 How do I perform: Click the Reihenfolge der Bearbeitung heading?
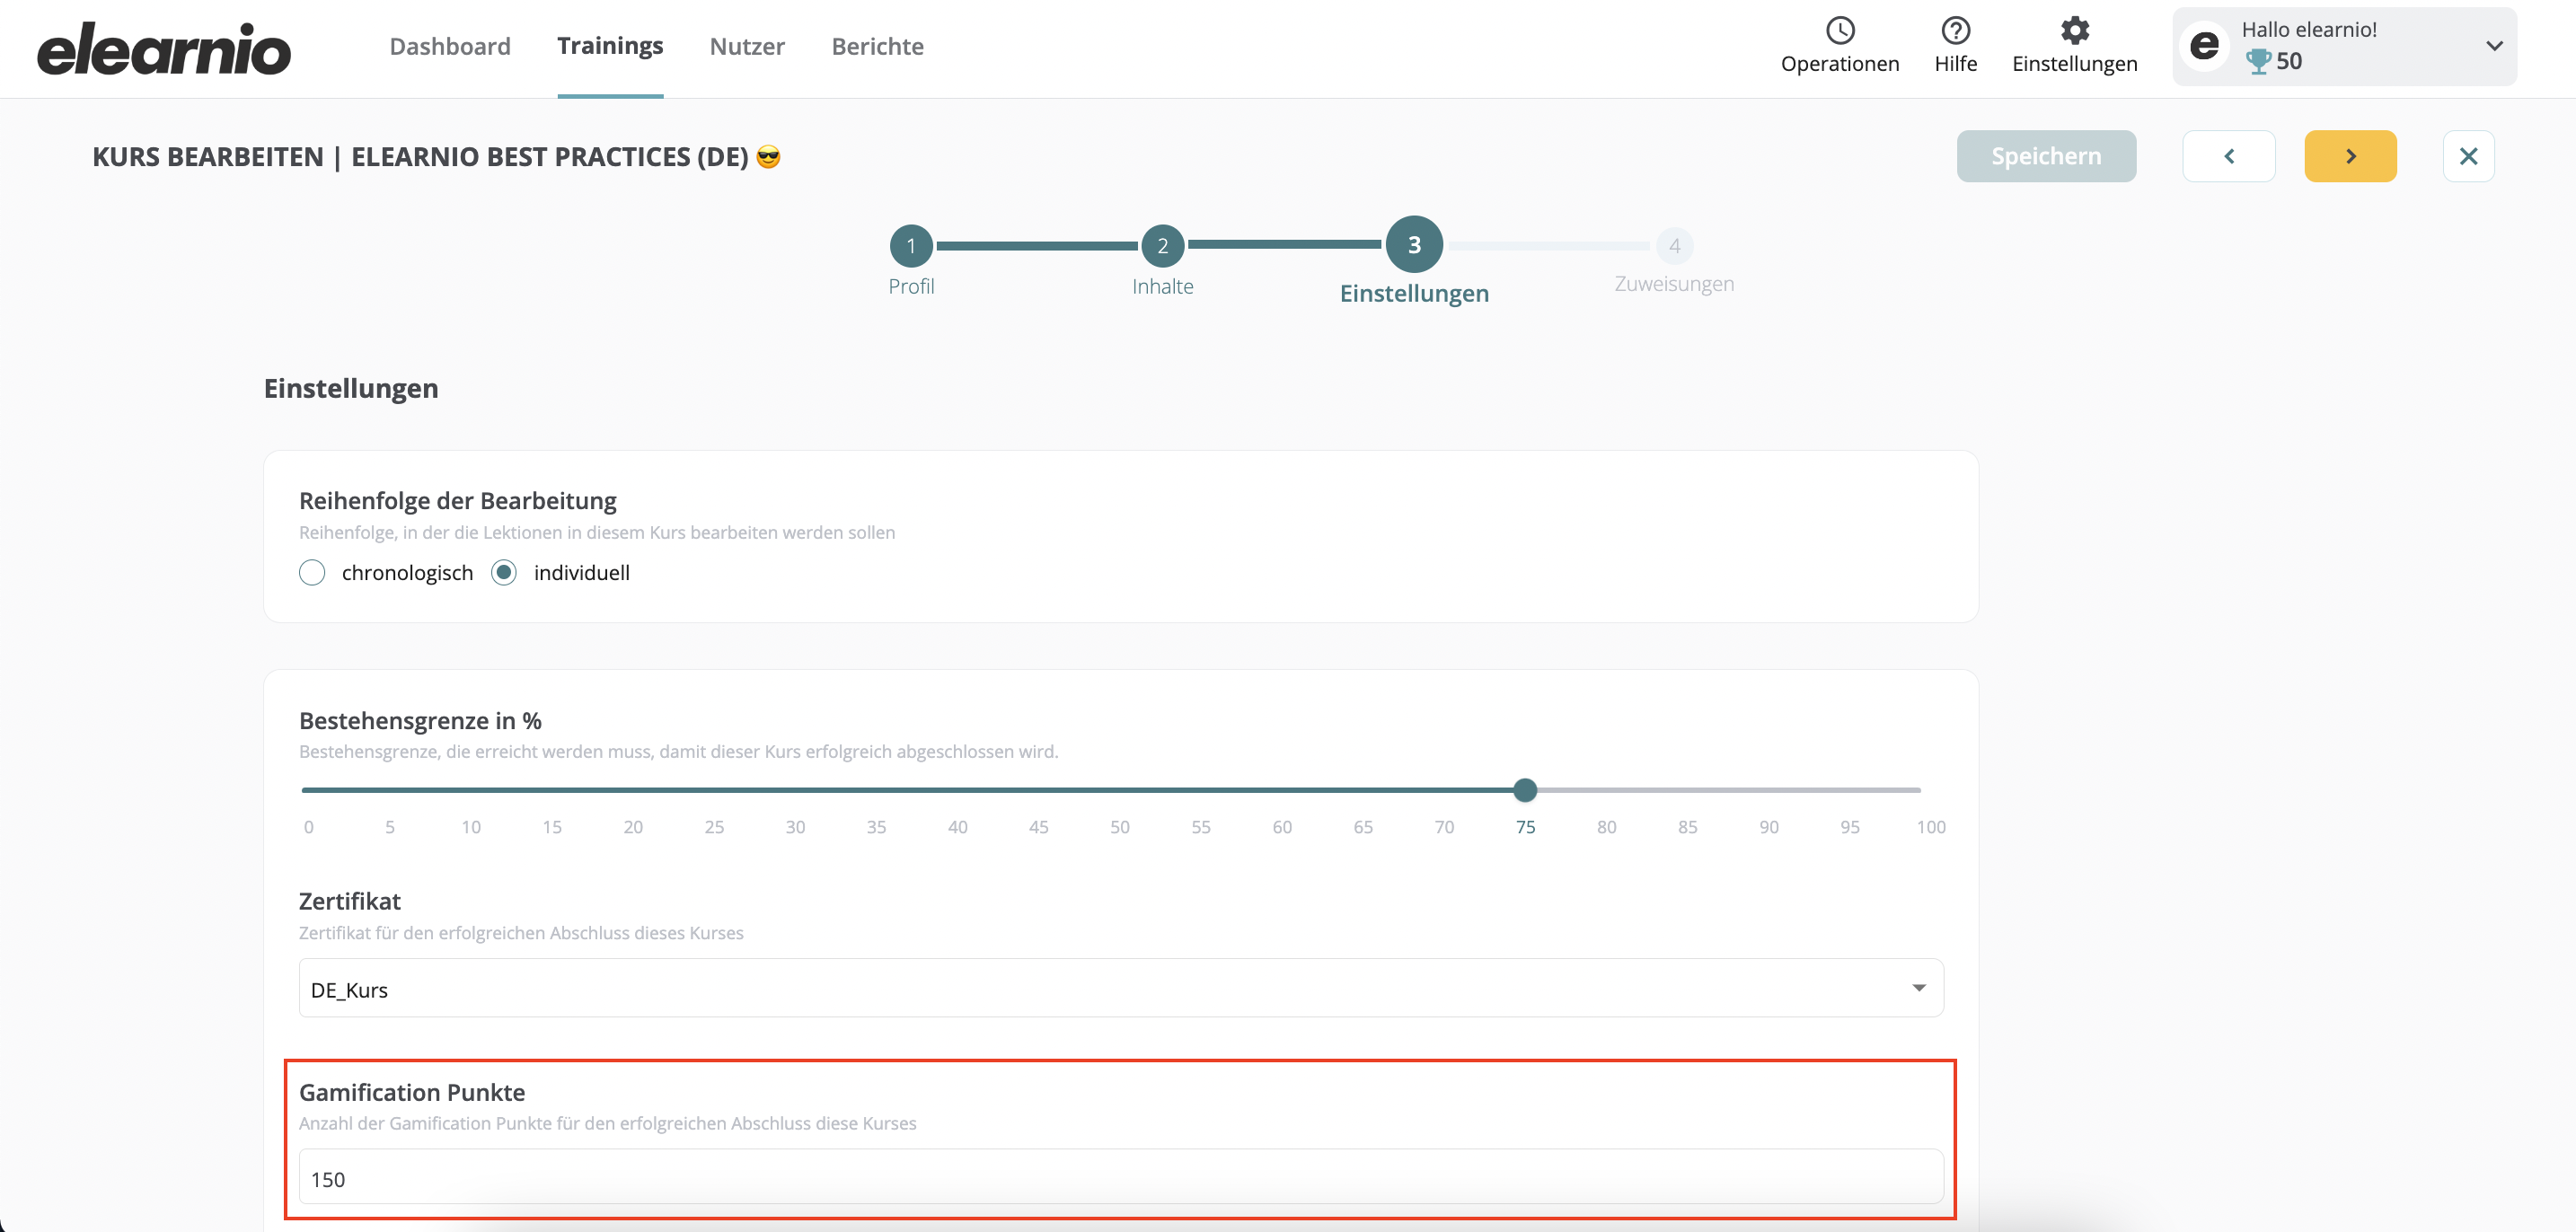coord(458,500)
